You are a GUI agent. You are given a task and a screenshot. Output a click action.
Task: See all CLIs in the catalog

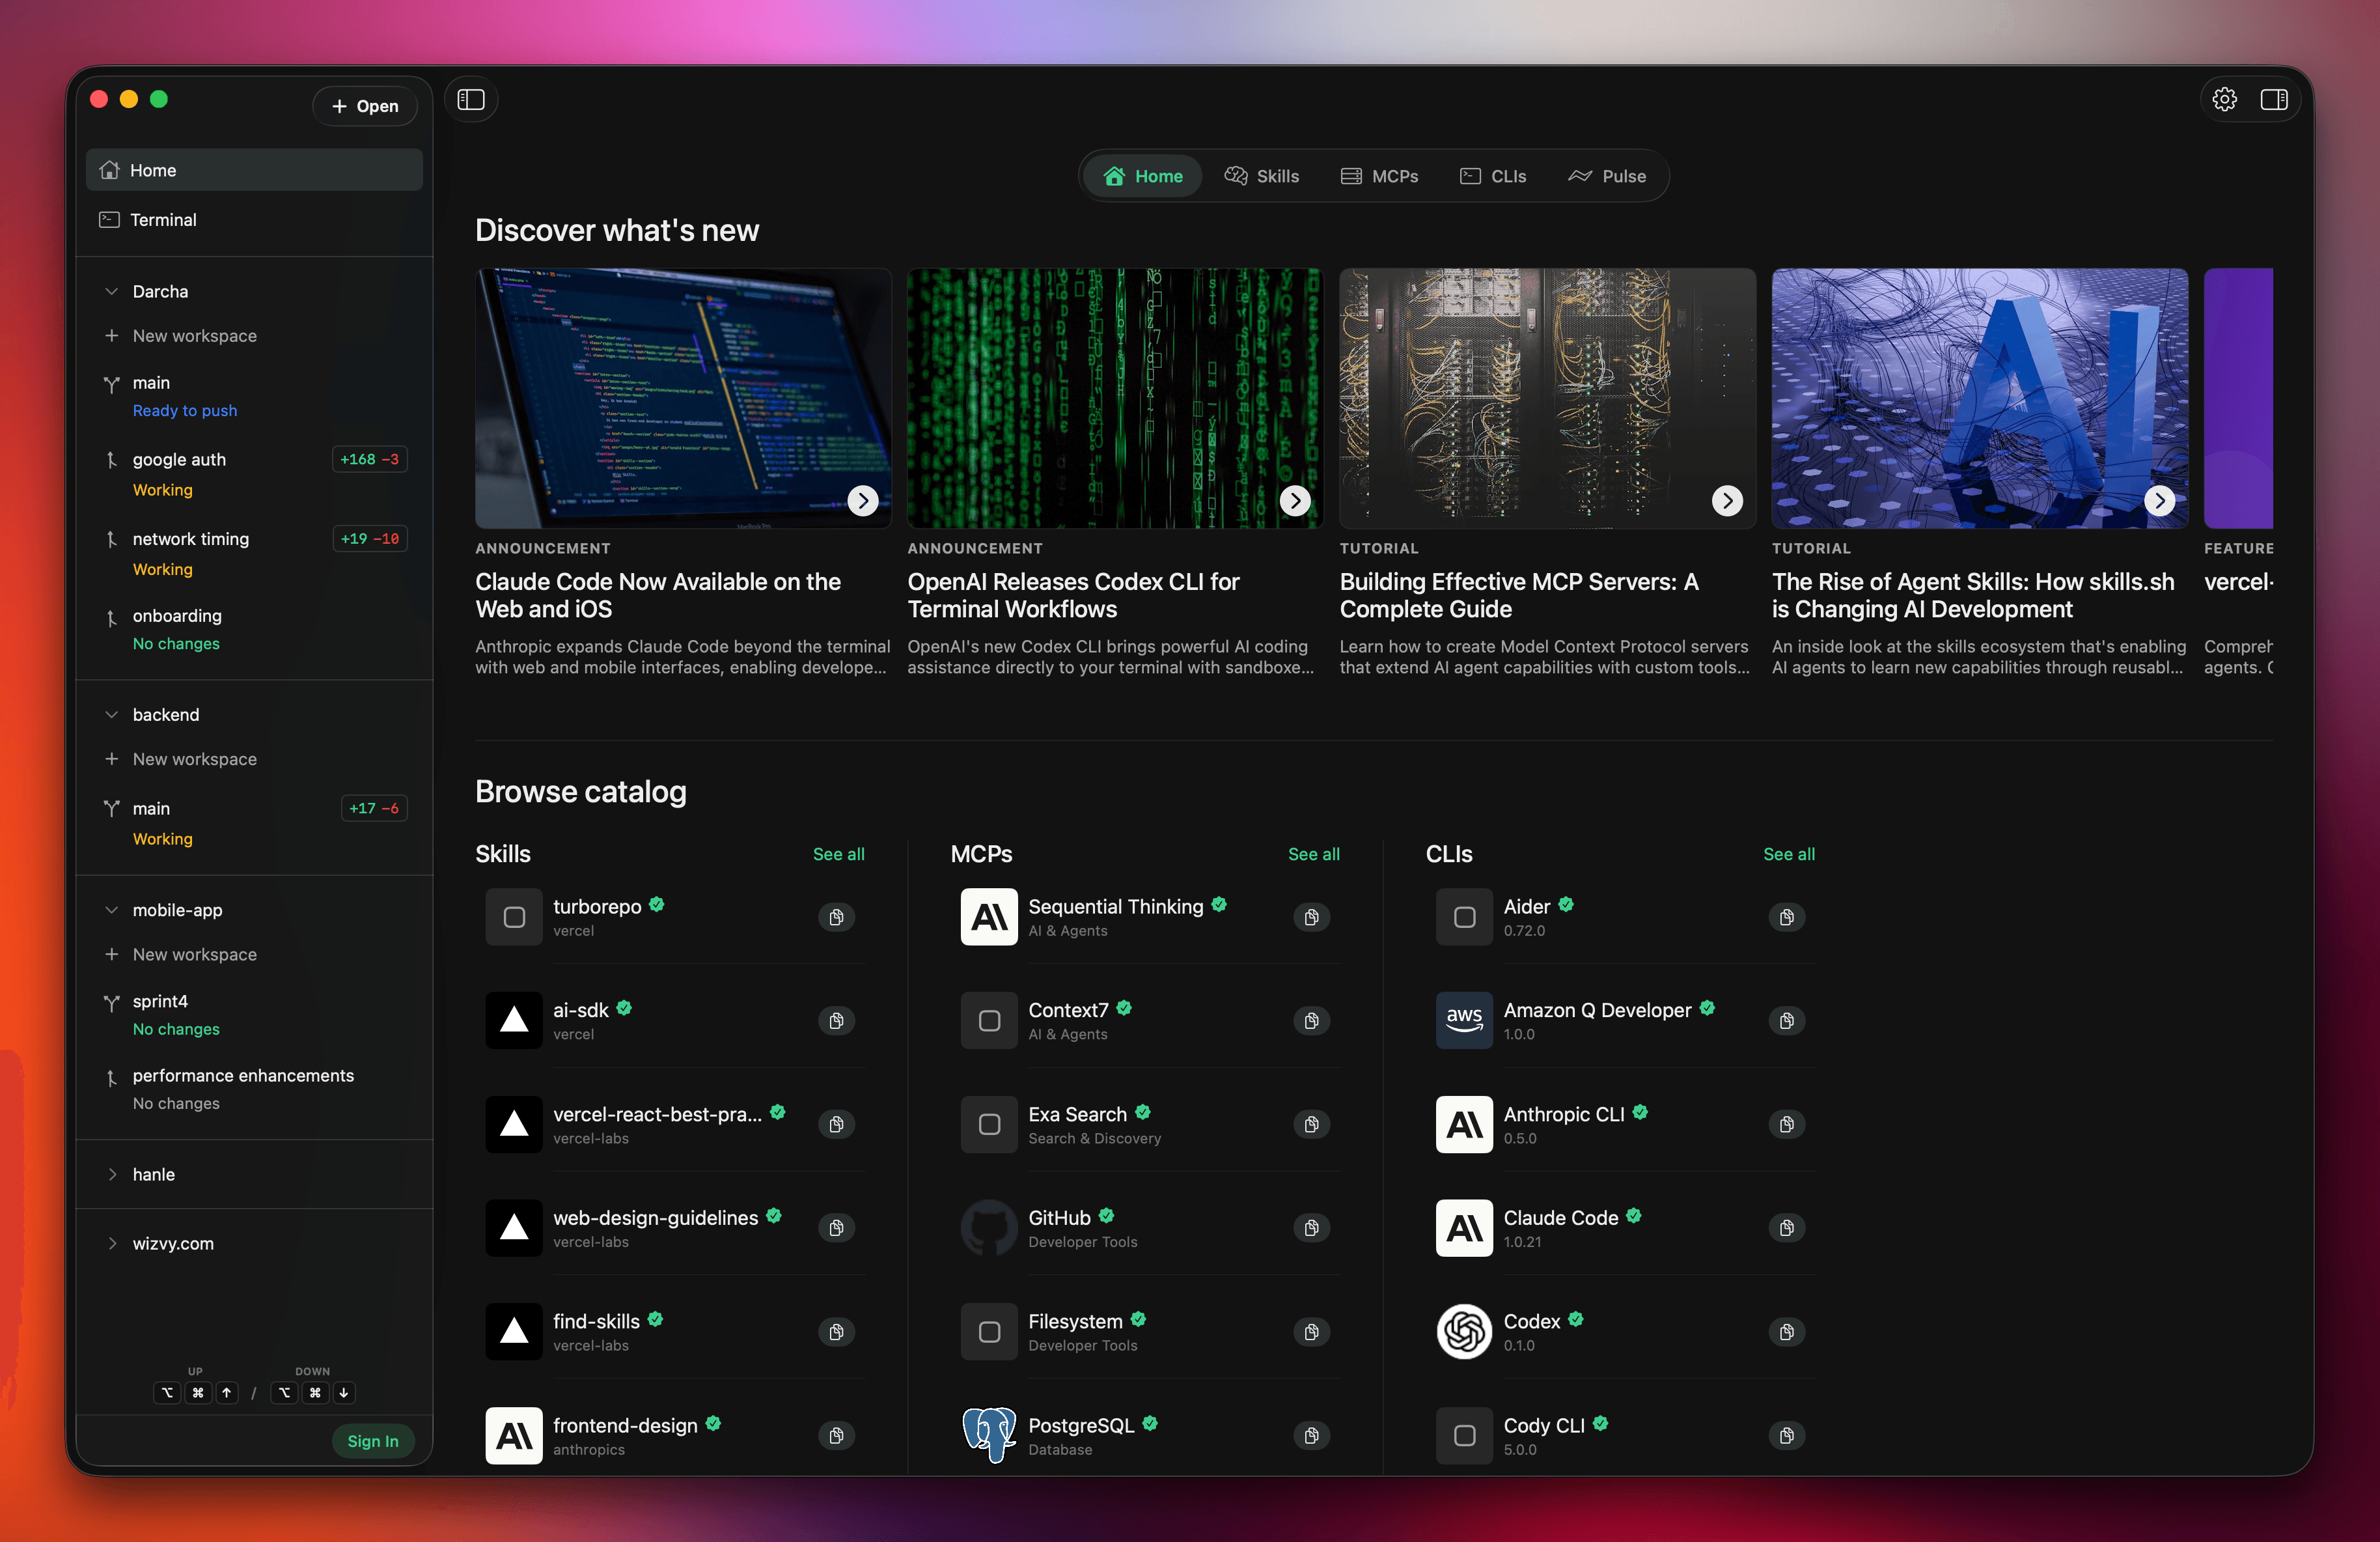pos(1789,854)
